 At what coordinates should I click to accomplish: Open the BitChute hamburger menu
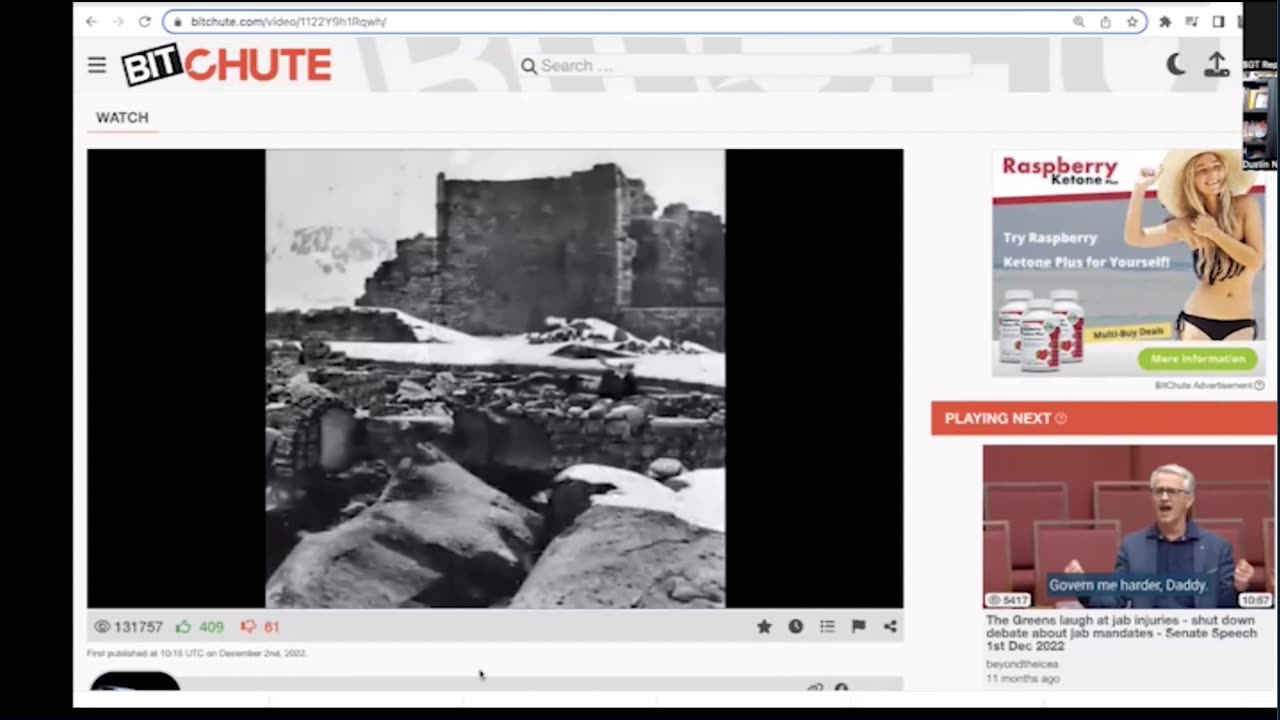pos(97,65)
